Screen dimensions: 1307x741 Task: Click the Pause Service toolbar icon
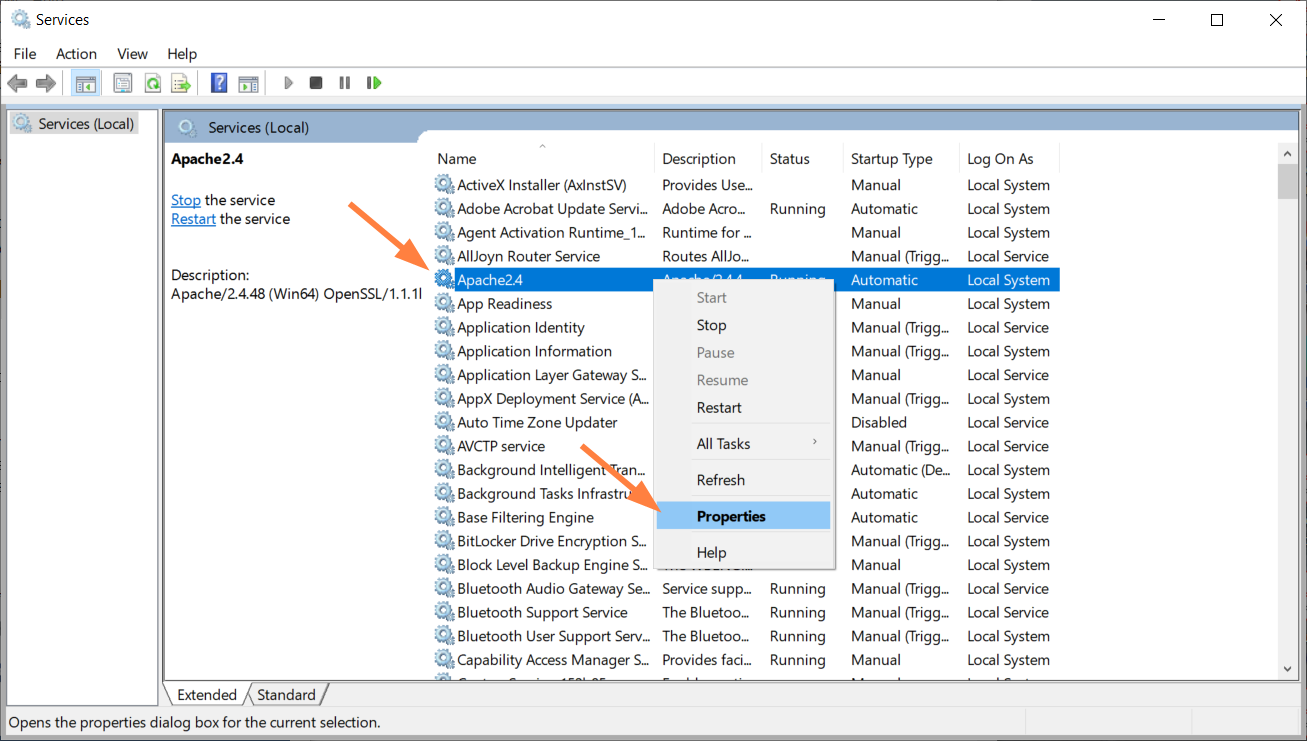coord(345,83)
